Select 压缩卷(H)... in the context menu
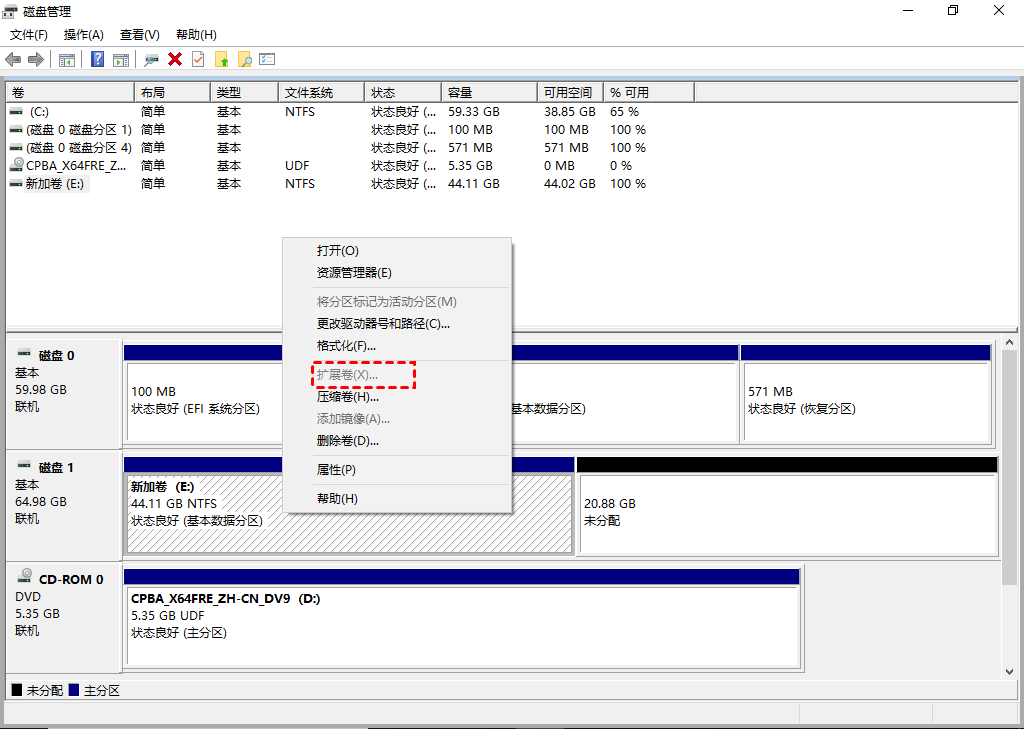This screenshot has height=729, width=1024. tap(347, 396)
